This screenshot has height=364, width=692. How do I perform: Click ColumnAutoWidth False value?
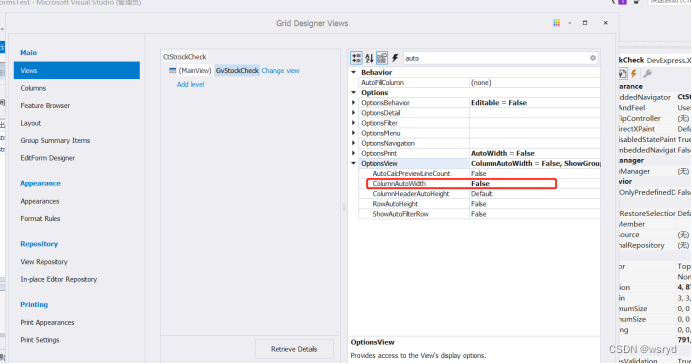tap(481, 184)
